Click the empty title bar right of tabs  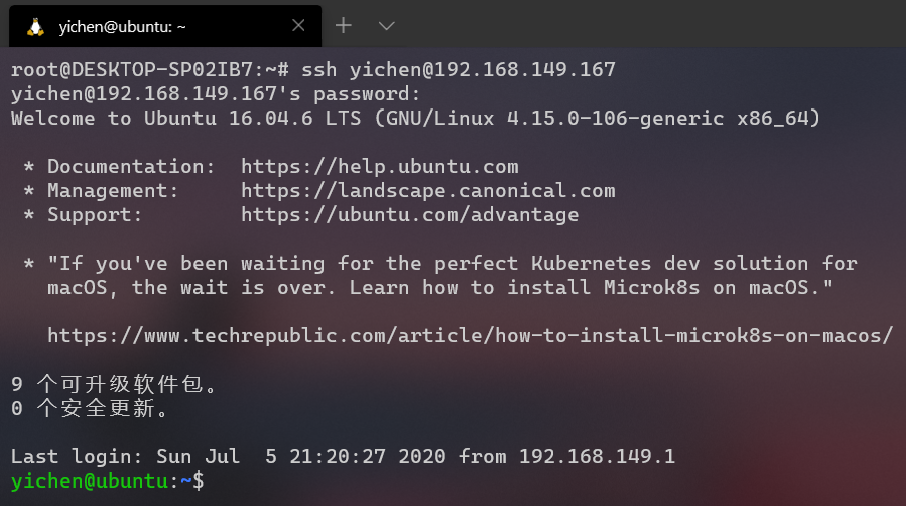click(x=650, y=25)
